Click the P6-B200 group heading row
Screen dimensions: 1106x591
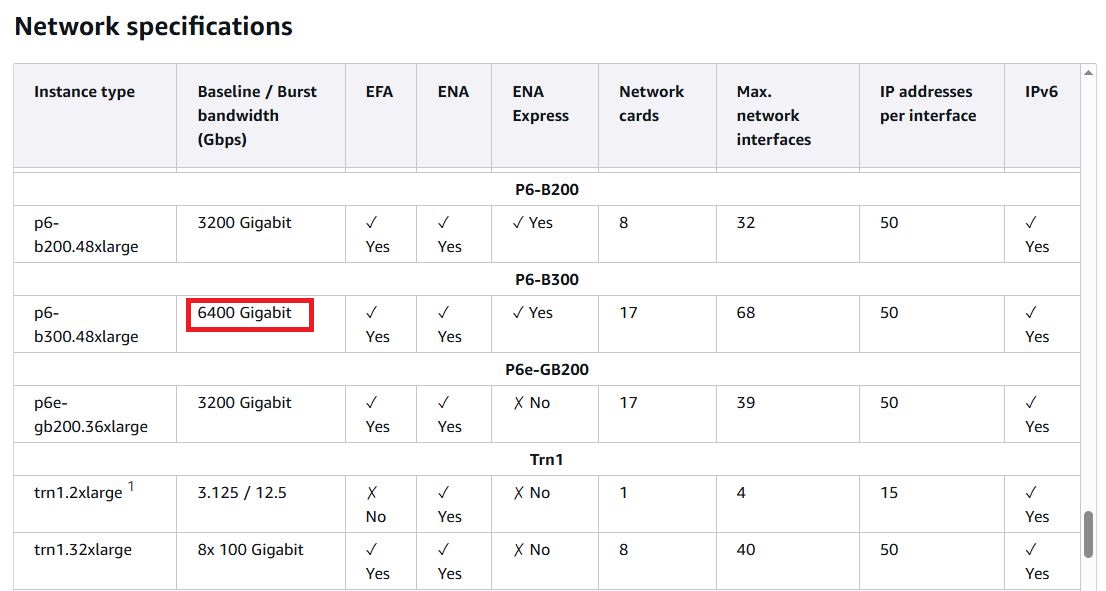(x=547, y=189)
